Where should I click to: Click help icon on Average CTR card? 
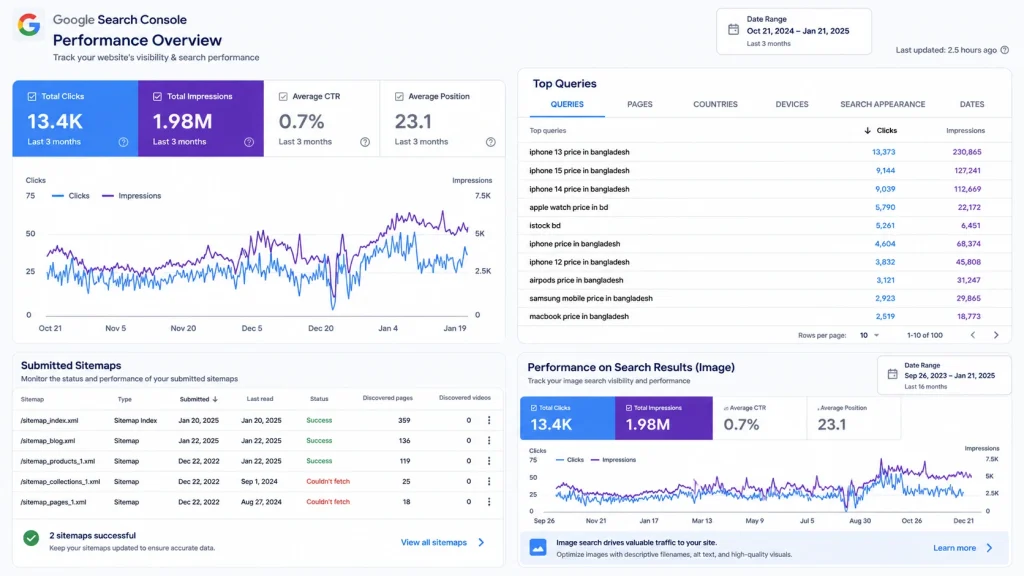click(x=365, y=142)
